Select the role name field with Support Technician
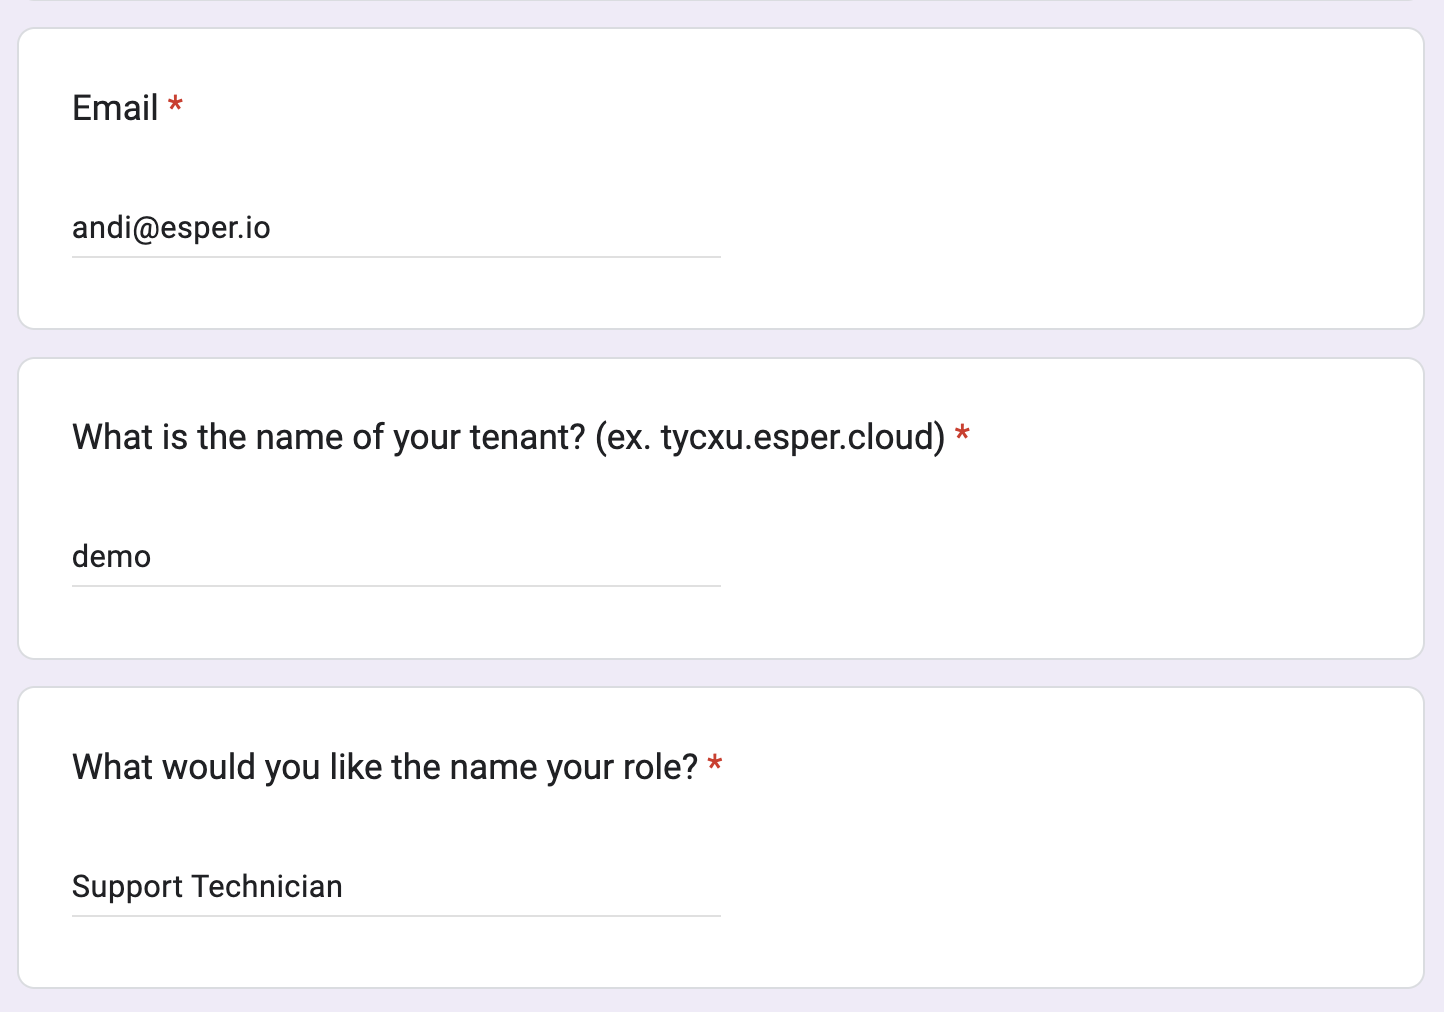The image size is (1444, 1012). point(396,887)
